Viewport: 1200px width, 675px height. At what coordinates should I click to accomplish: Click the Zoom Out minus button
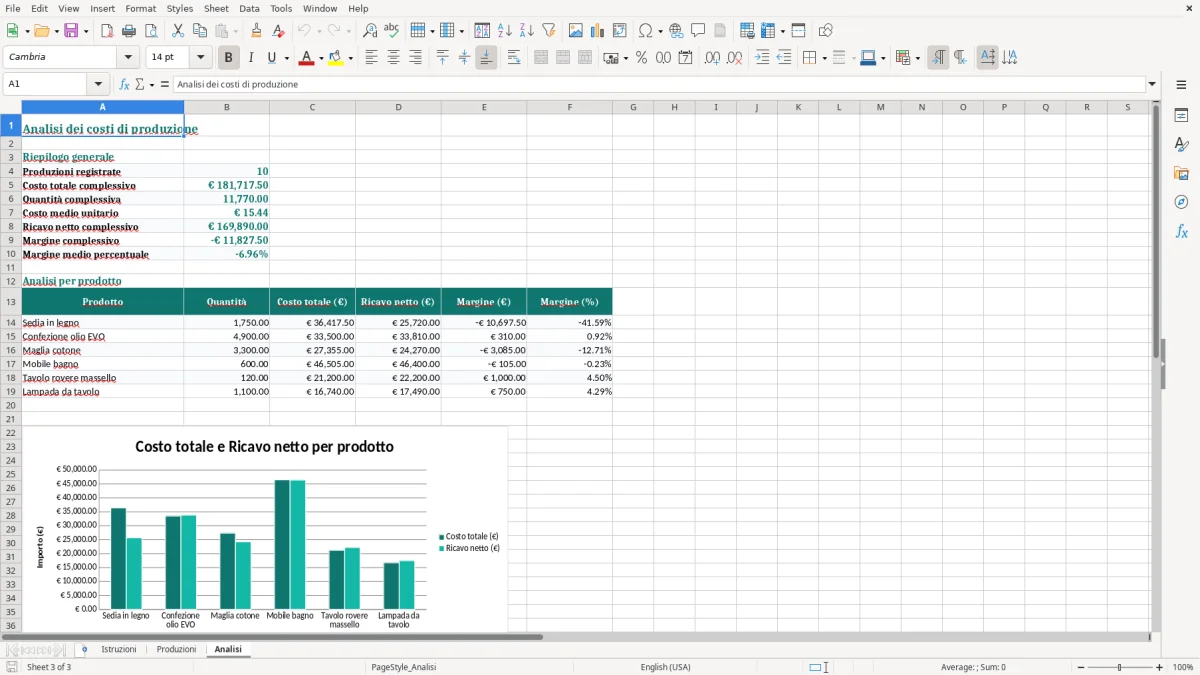(x=1080, y=667)
